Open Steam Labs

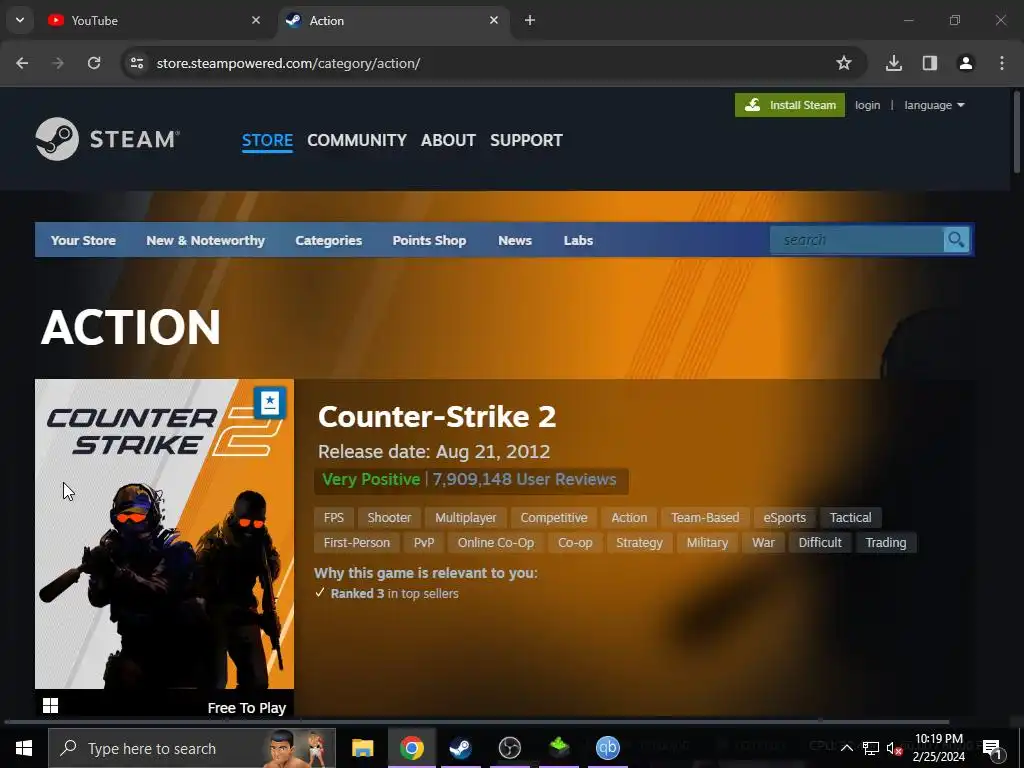(x=578, y=240)
